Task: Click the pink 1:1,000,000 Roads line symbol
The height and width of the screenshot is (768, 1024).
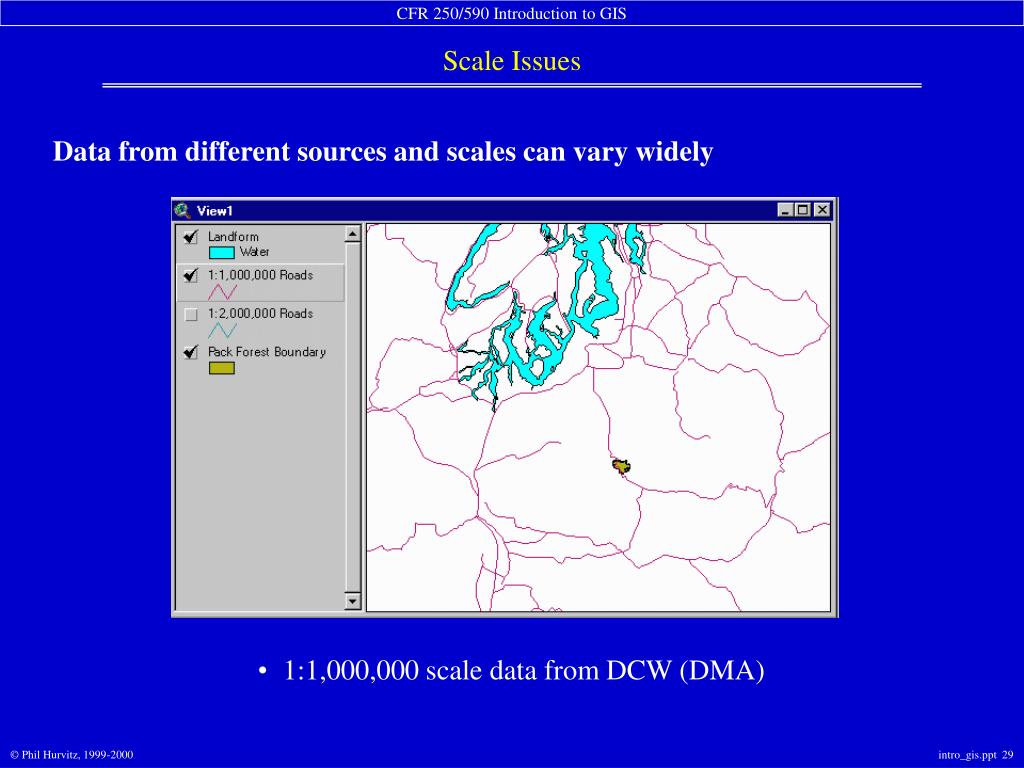Action: [x=223, y=291]
